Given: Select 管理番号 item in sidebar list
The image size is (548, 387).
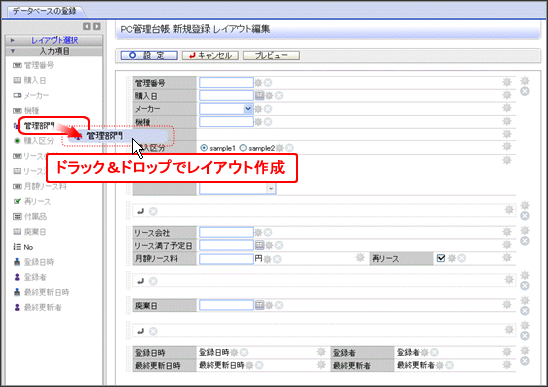Looking at the screenshot, I should [34, 65].
